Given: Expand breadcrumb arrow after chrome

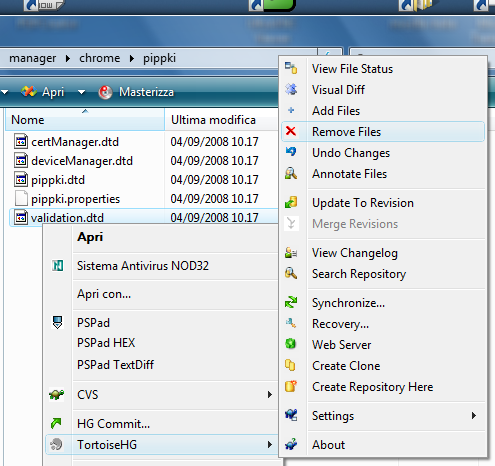Looking at the screenshot, I should pyautogui.click(x=132, y=59).
